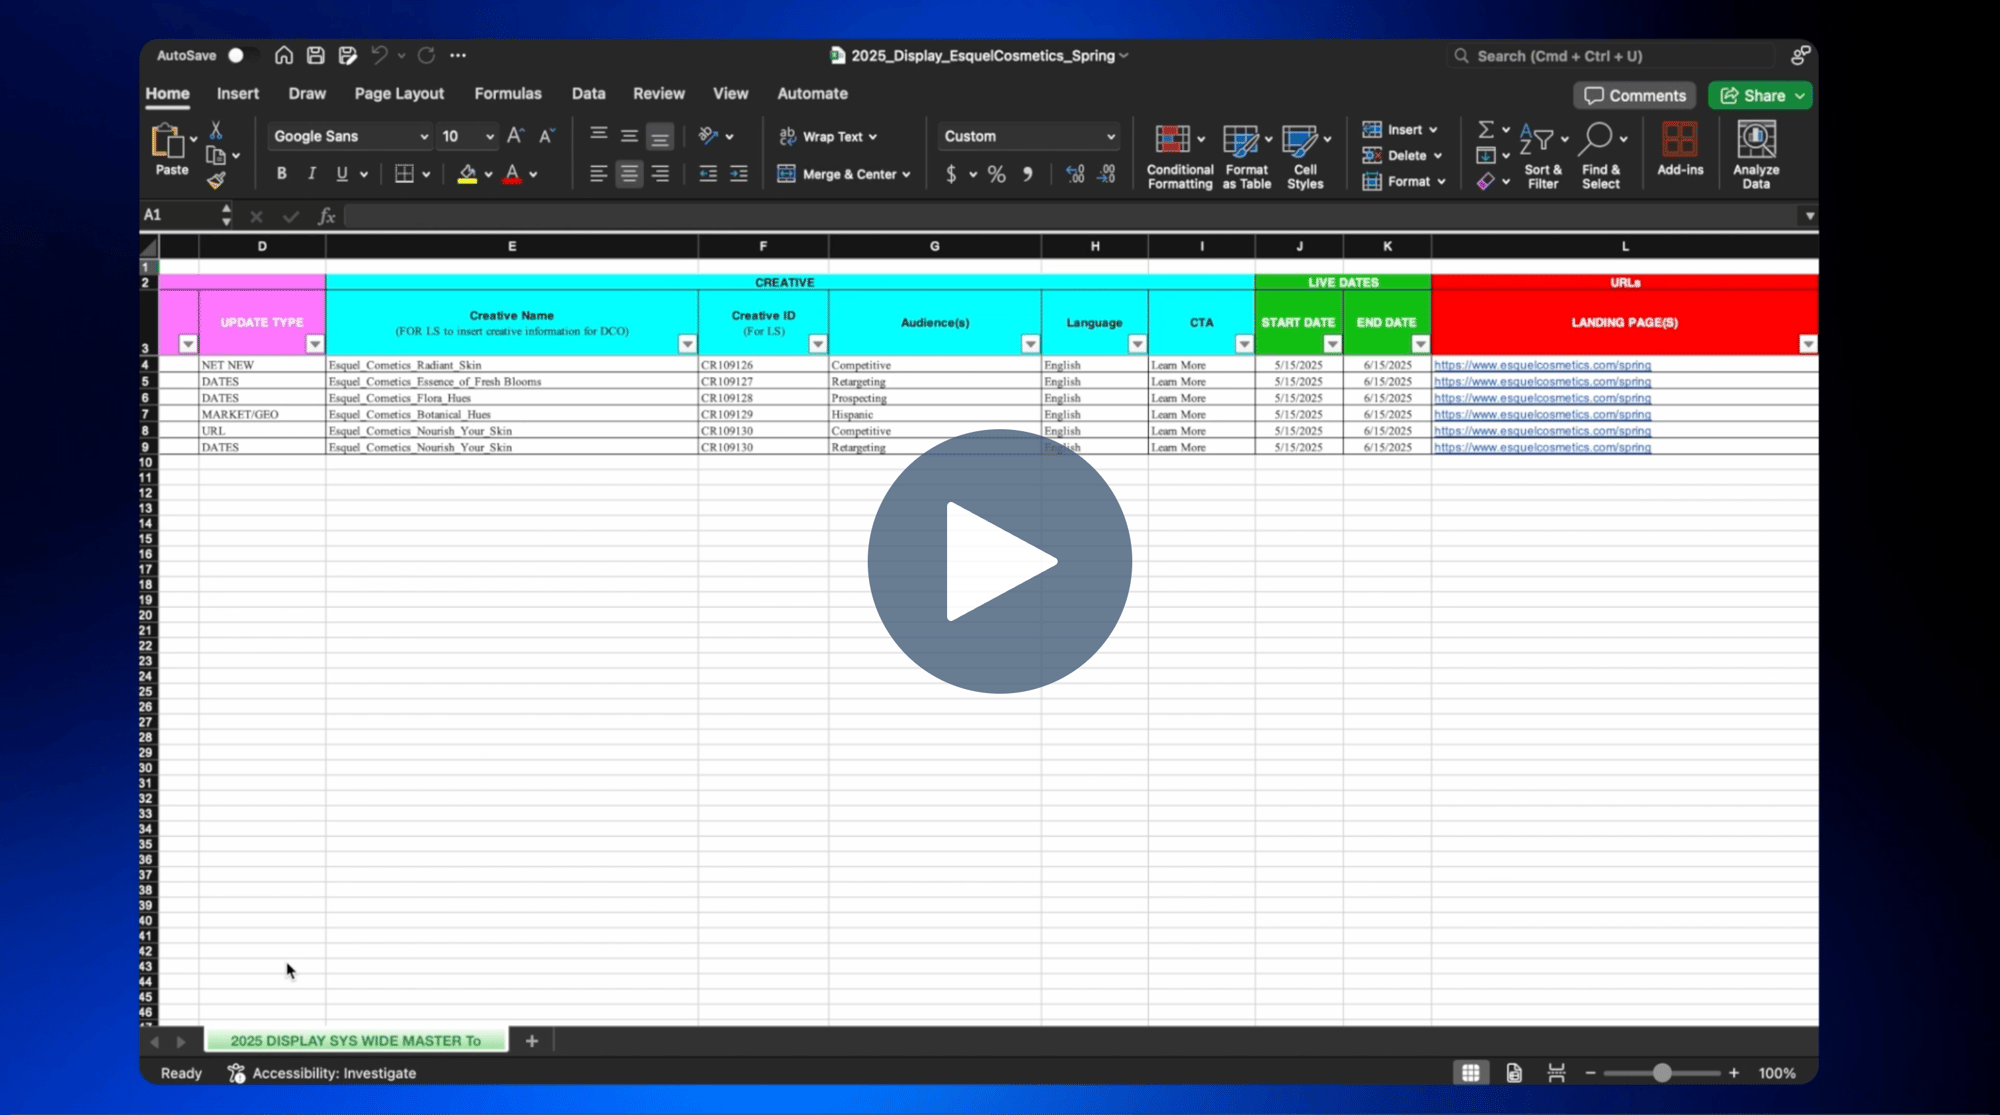Click the Undo arrow icon
The width and height of the screenshot is (2000, 1115).
tap(379, 55)
